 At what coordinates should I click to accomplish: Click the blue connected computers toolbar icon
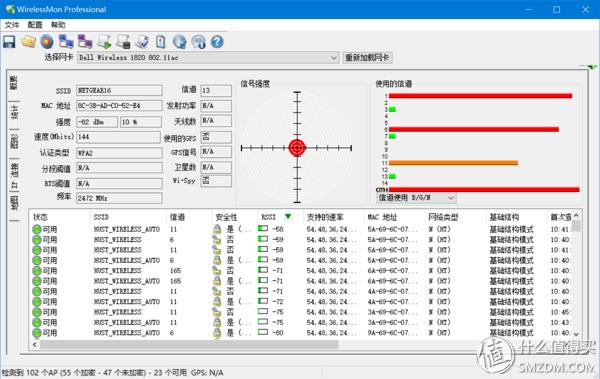tap(66, 42)
